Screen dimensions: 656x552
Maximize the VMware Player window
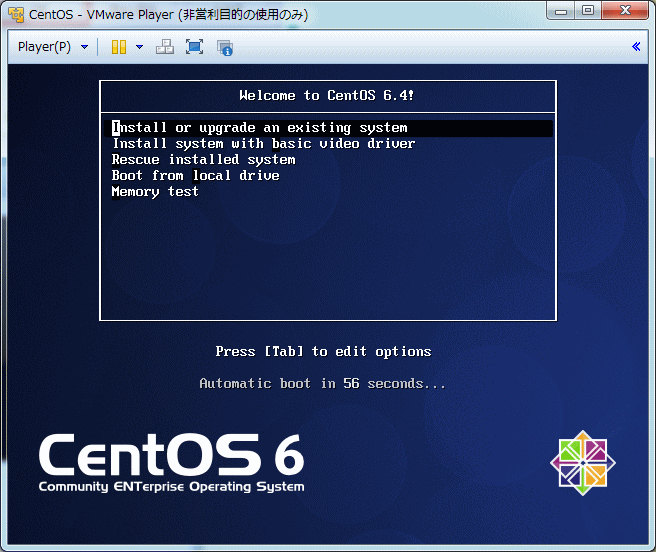click(x=588, y=10)
